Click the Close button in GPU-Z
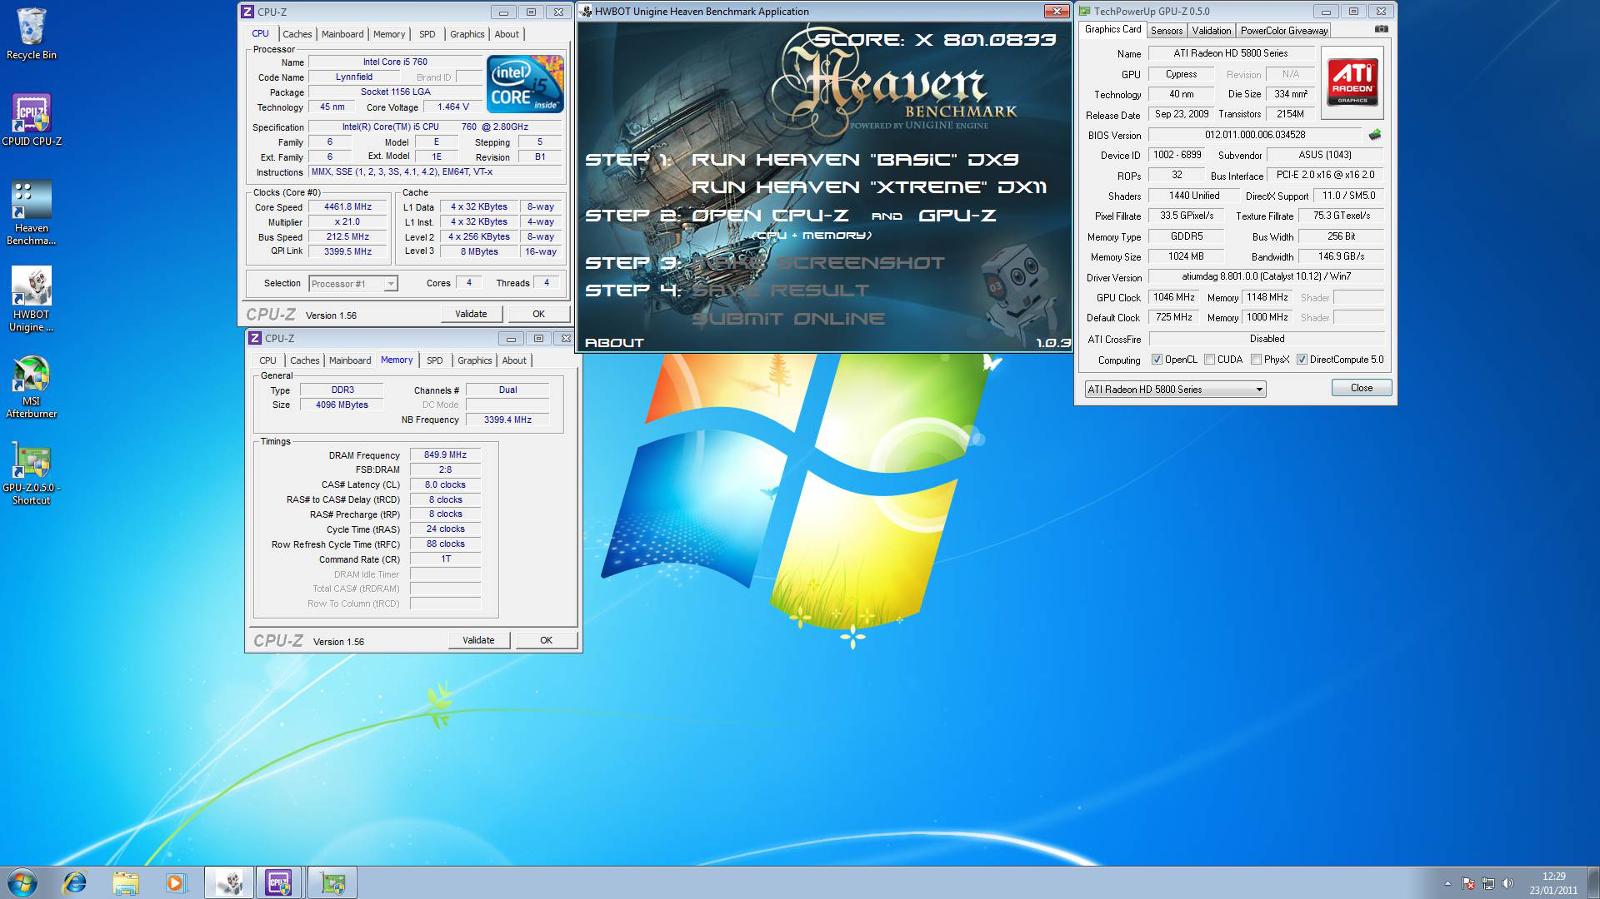Image resolution: width=1600 pixels, height=899 pixels. [1361, 388]
